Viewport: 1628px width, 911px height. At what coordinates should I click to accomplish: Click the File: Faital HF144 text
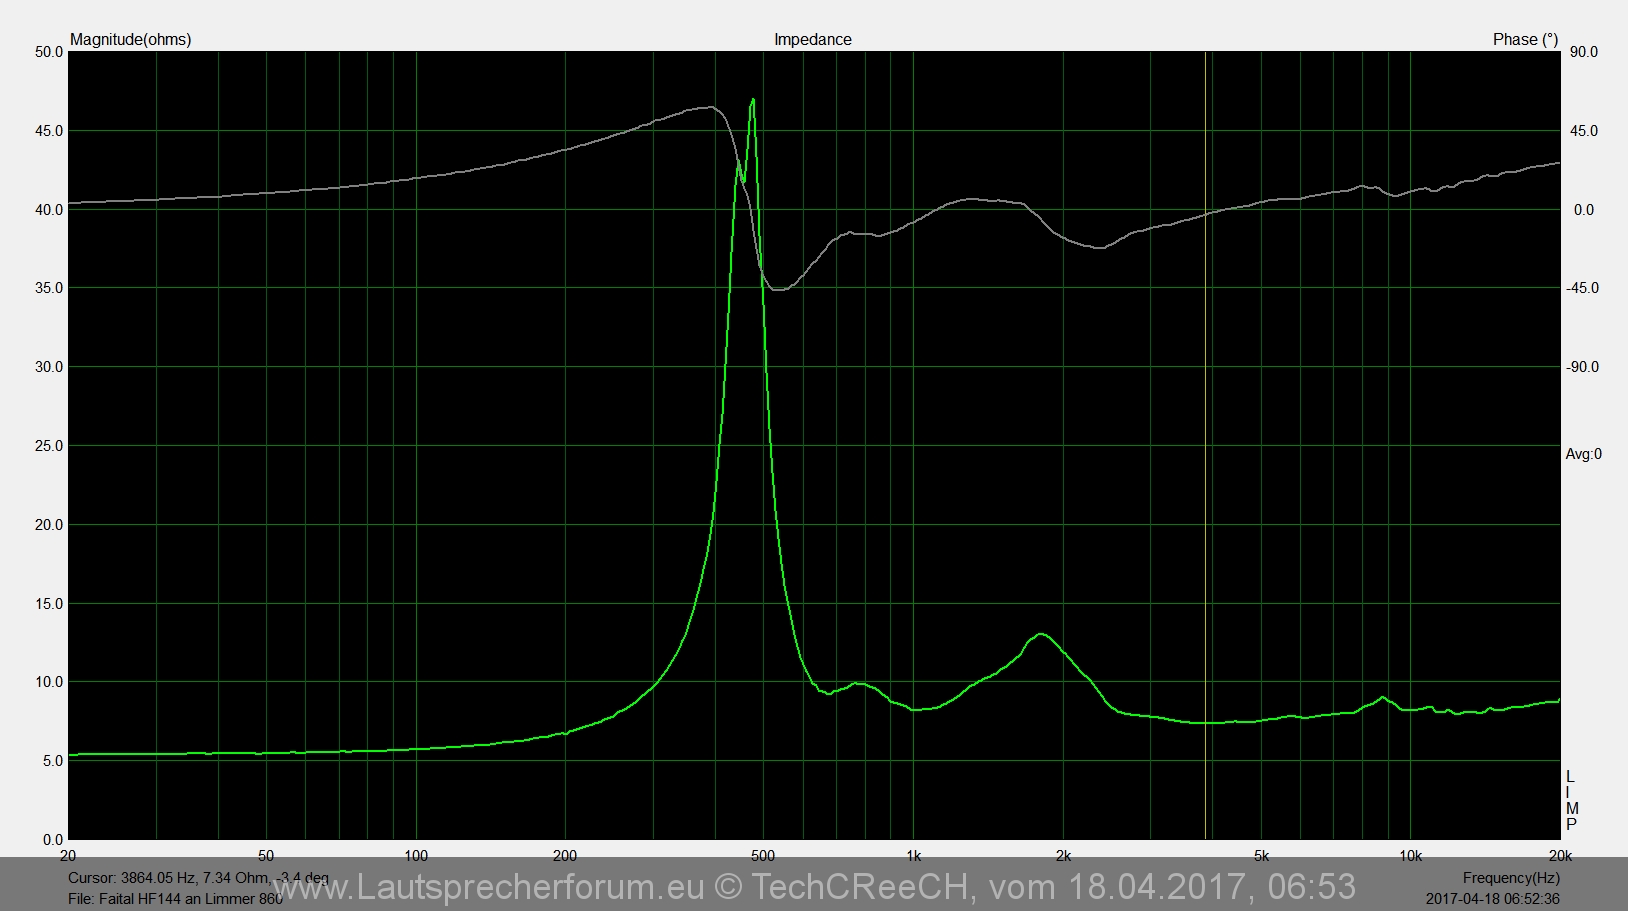point(175,899)
